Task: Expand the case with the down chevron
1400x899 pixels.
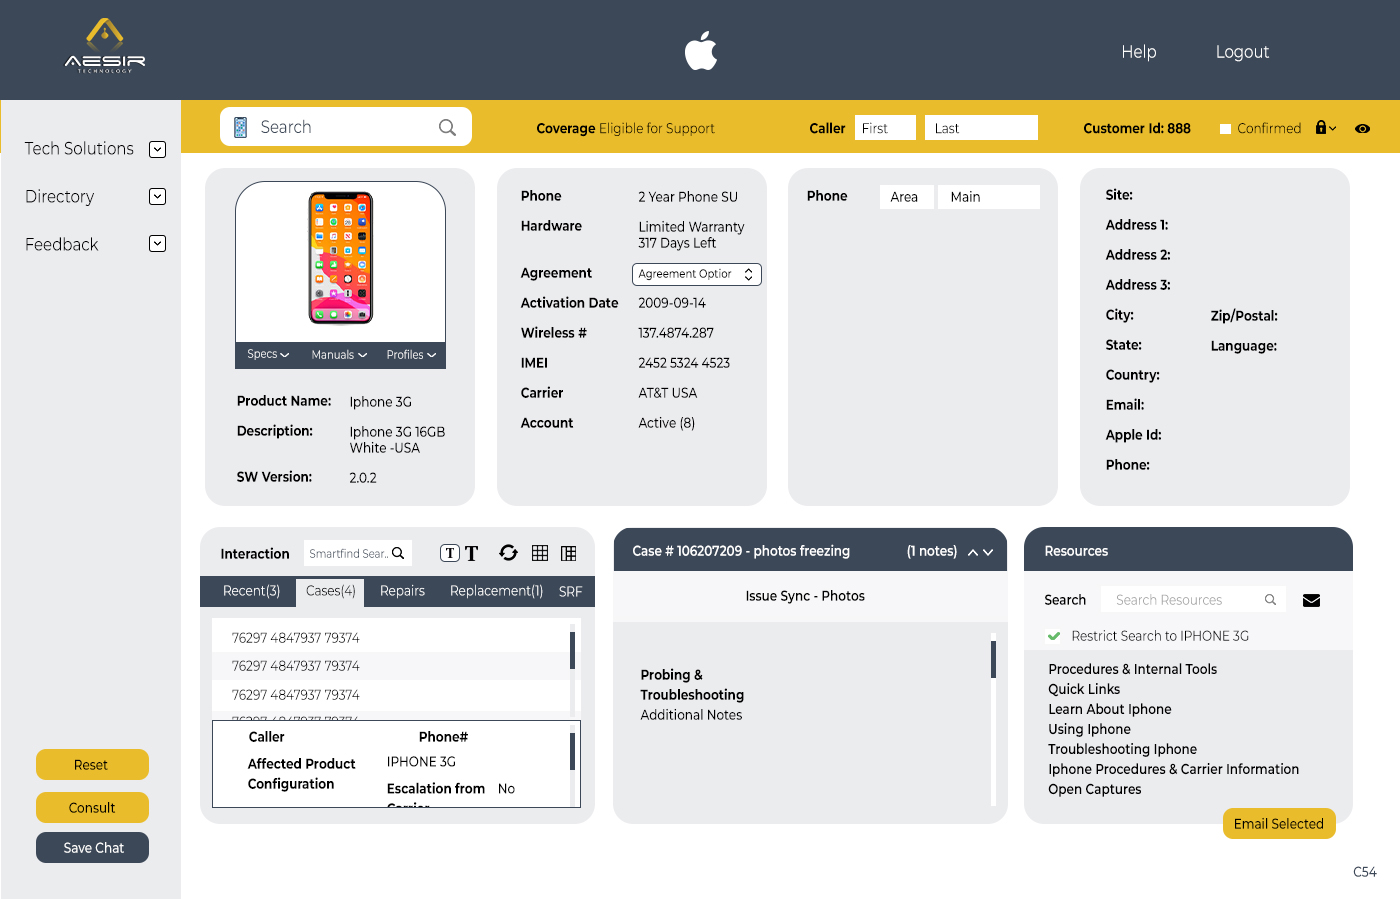Action: click(x=988, y=552)
